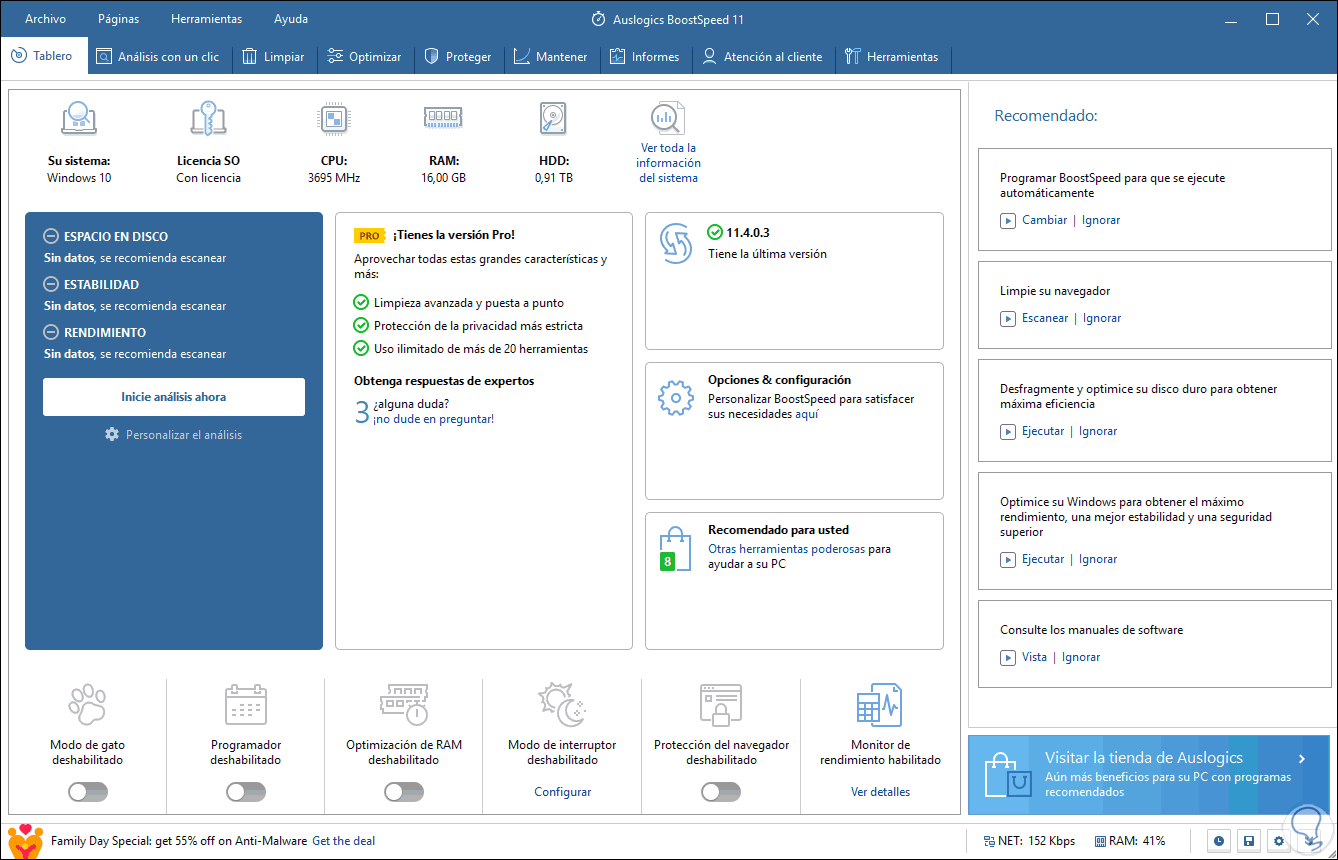Open Personalizar el análisis
This screenshot has height=860, width=1338.
tap(174, 435)
